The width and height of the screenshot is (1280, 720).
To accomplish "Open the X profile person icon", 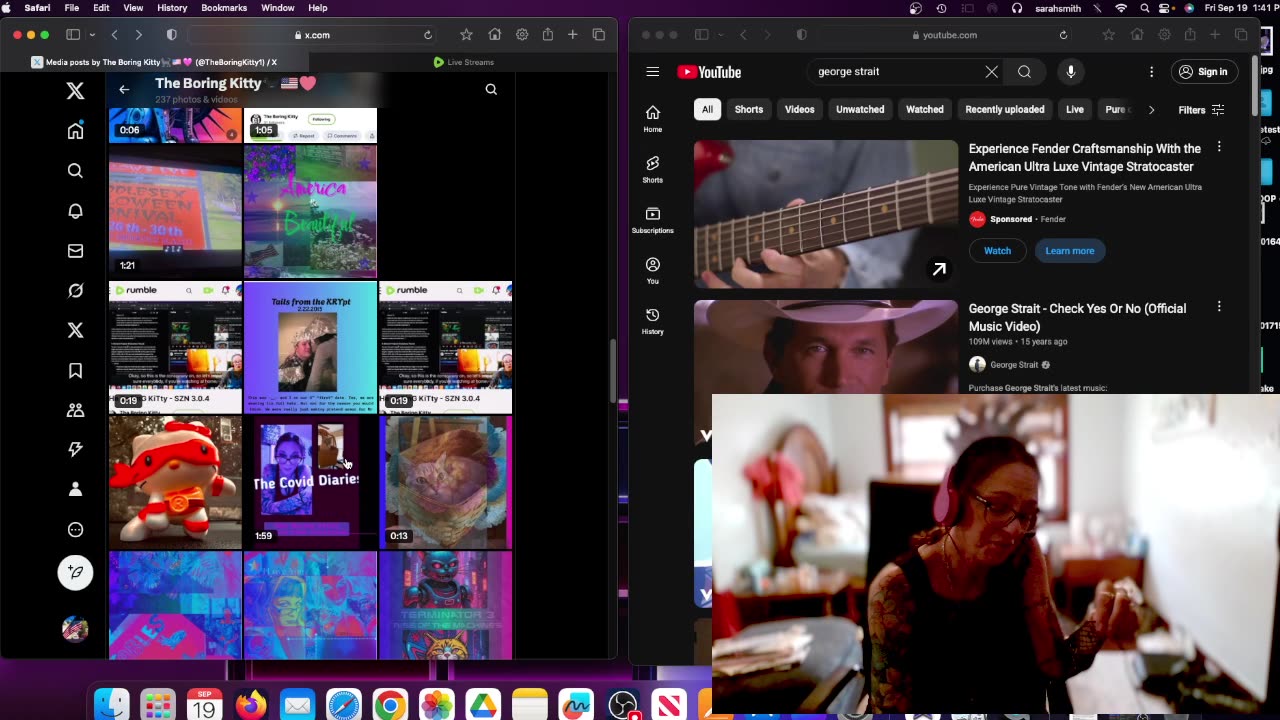I will [x=75, y=489].
